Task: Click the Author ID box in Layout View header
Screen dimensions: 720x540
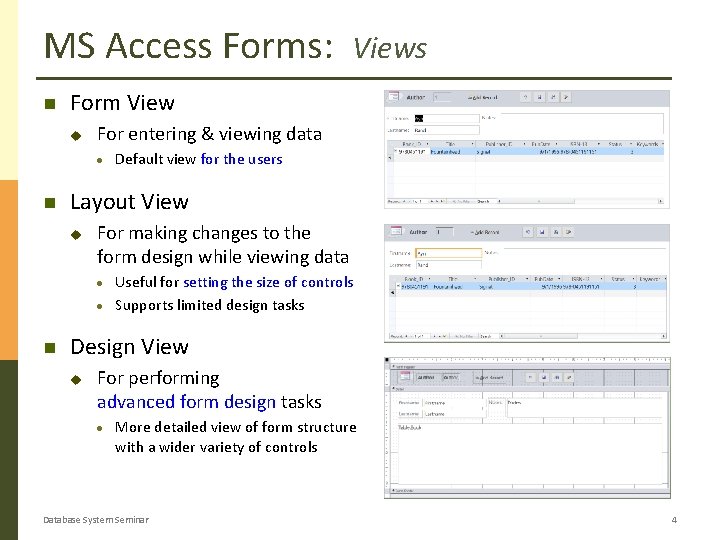Action: coord(445,232)
